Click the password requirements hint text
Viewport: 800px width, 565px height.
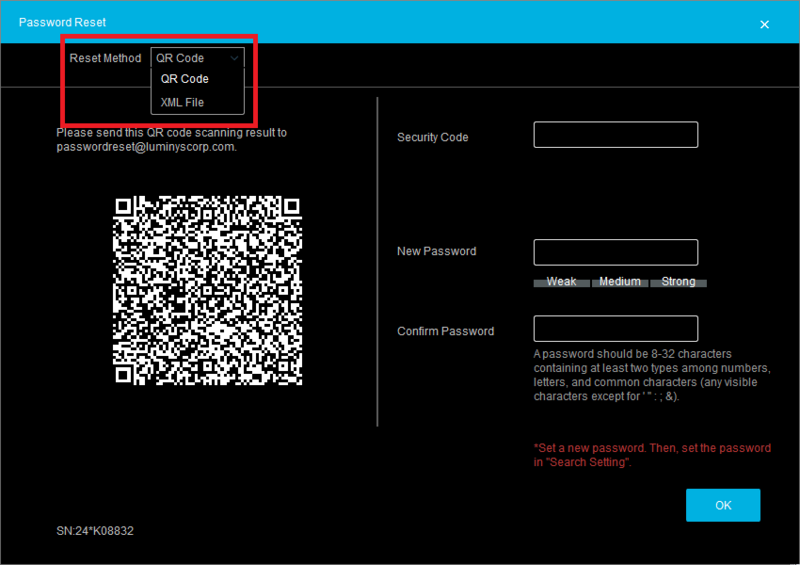pos(652,375)
